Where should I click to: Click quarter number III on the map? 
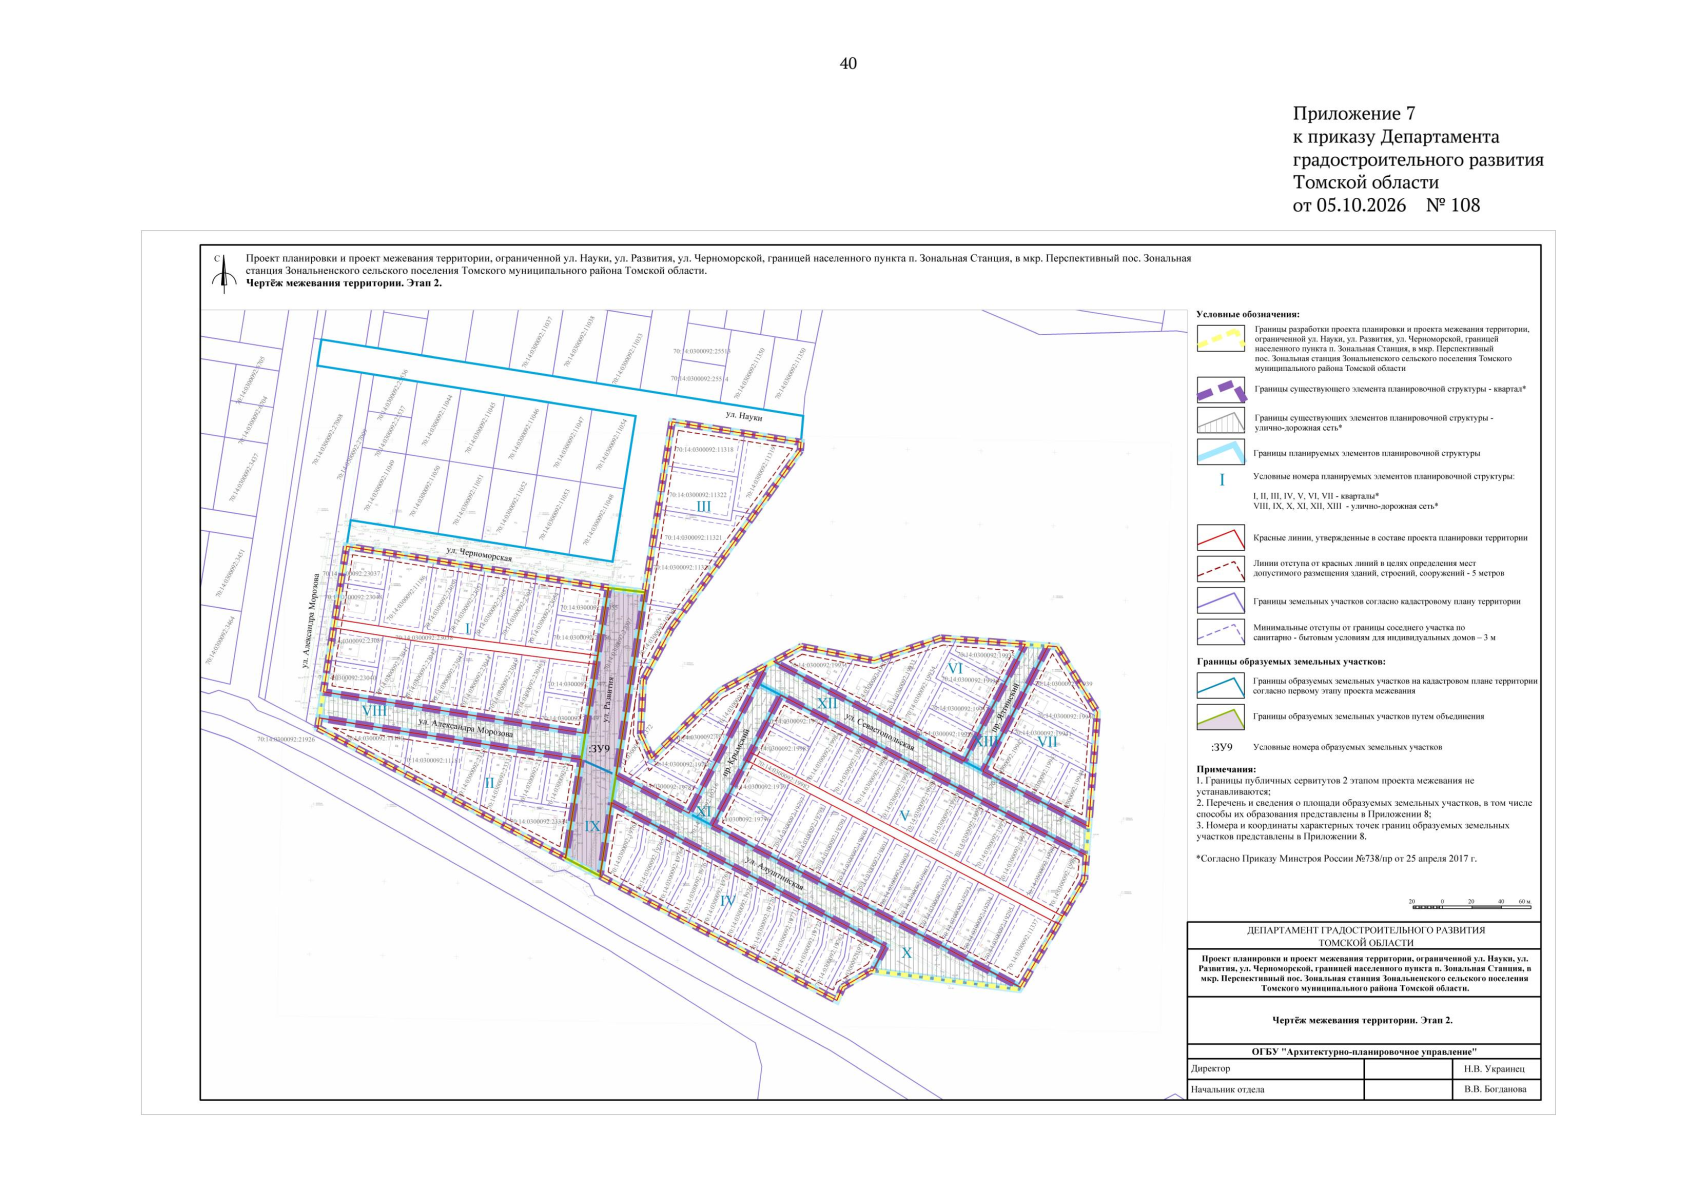(703, 507)
